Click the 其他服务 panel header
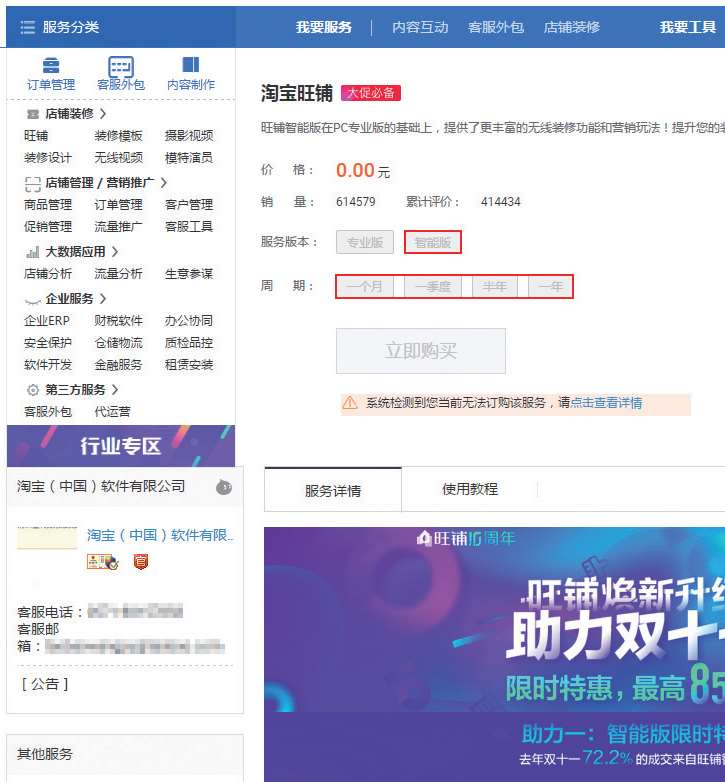The height and width of the screenshot is (782, 725). pos(125,754)
